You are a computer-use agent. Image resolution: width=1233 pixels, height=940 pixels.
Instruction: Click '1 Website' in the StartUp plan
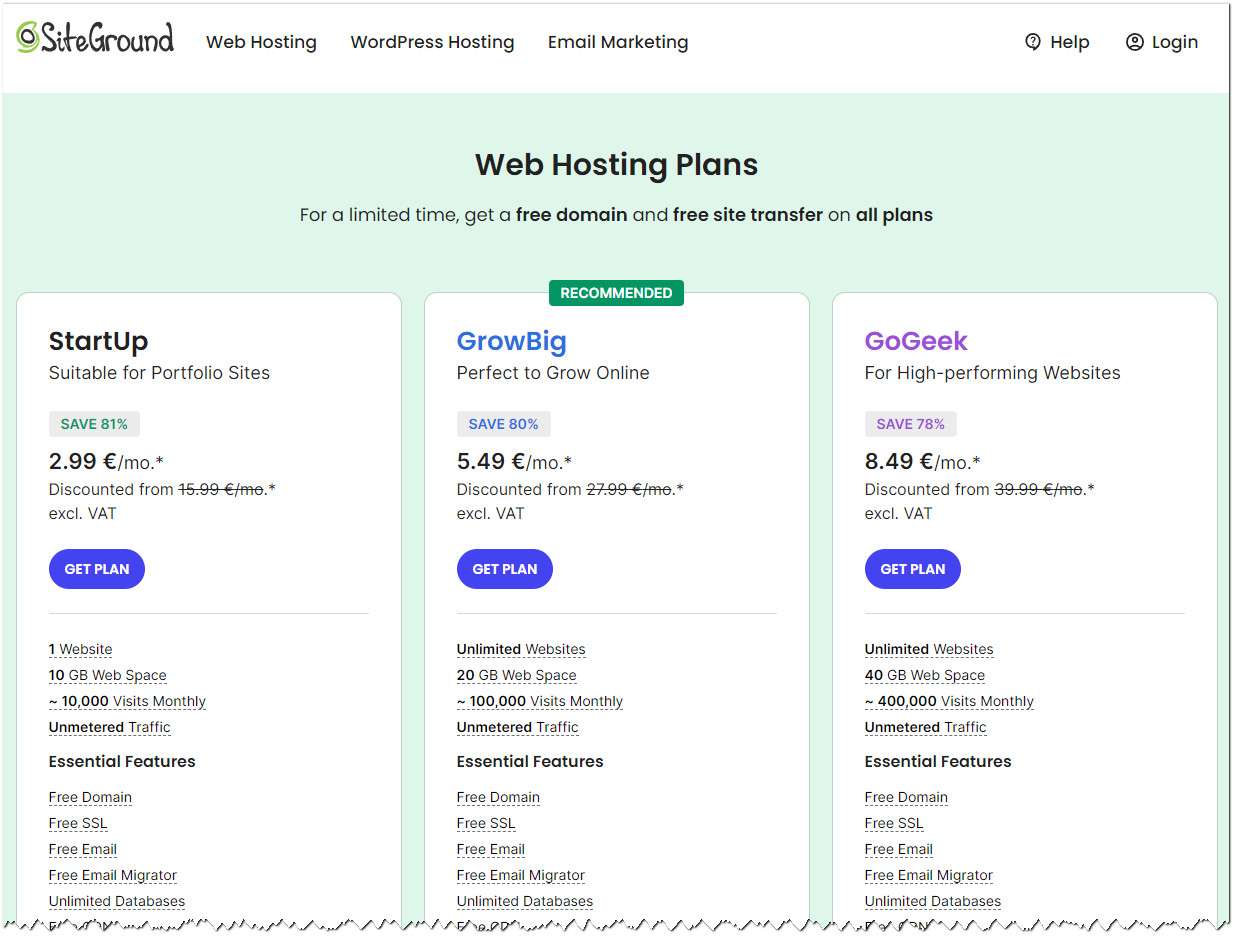(x=81, y=649)
